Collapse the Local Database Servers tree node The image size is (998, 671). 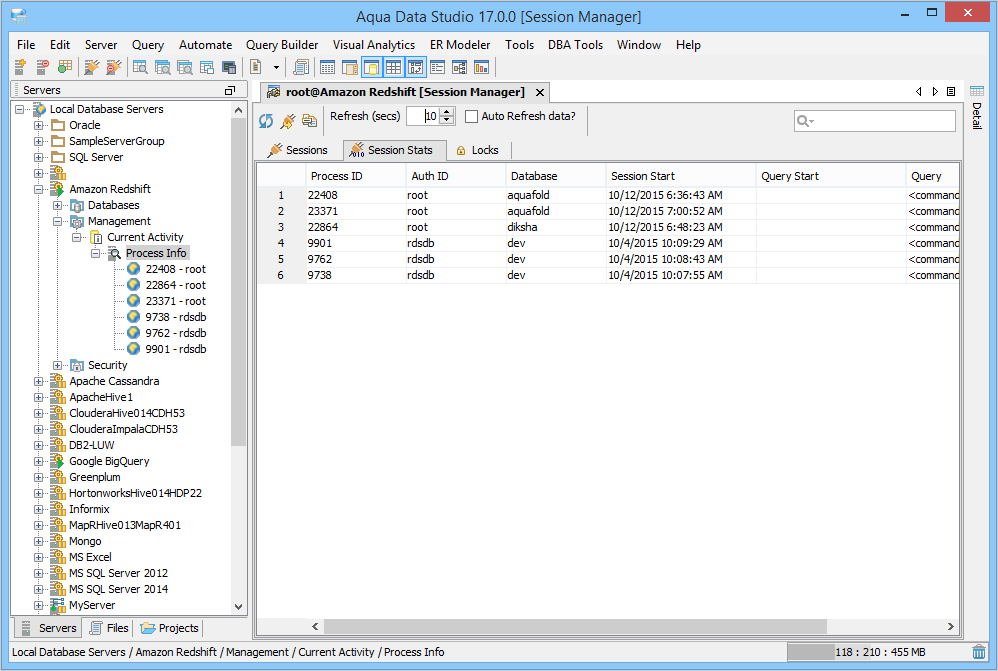[x=20, y=109]
